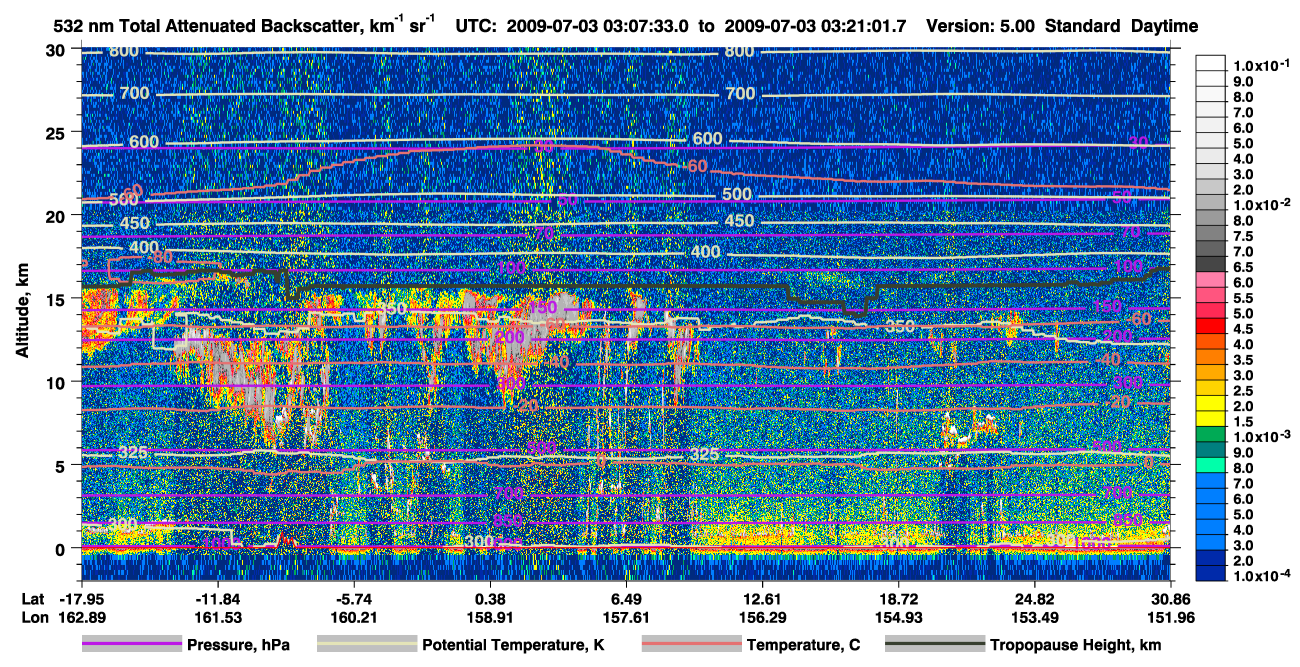Click the longitude value '161.53'
The height and width of the screenshot is (667, 1300).
216,618
